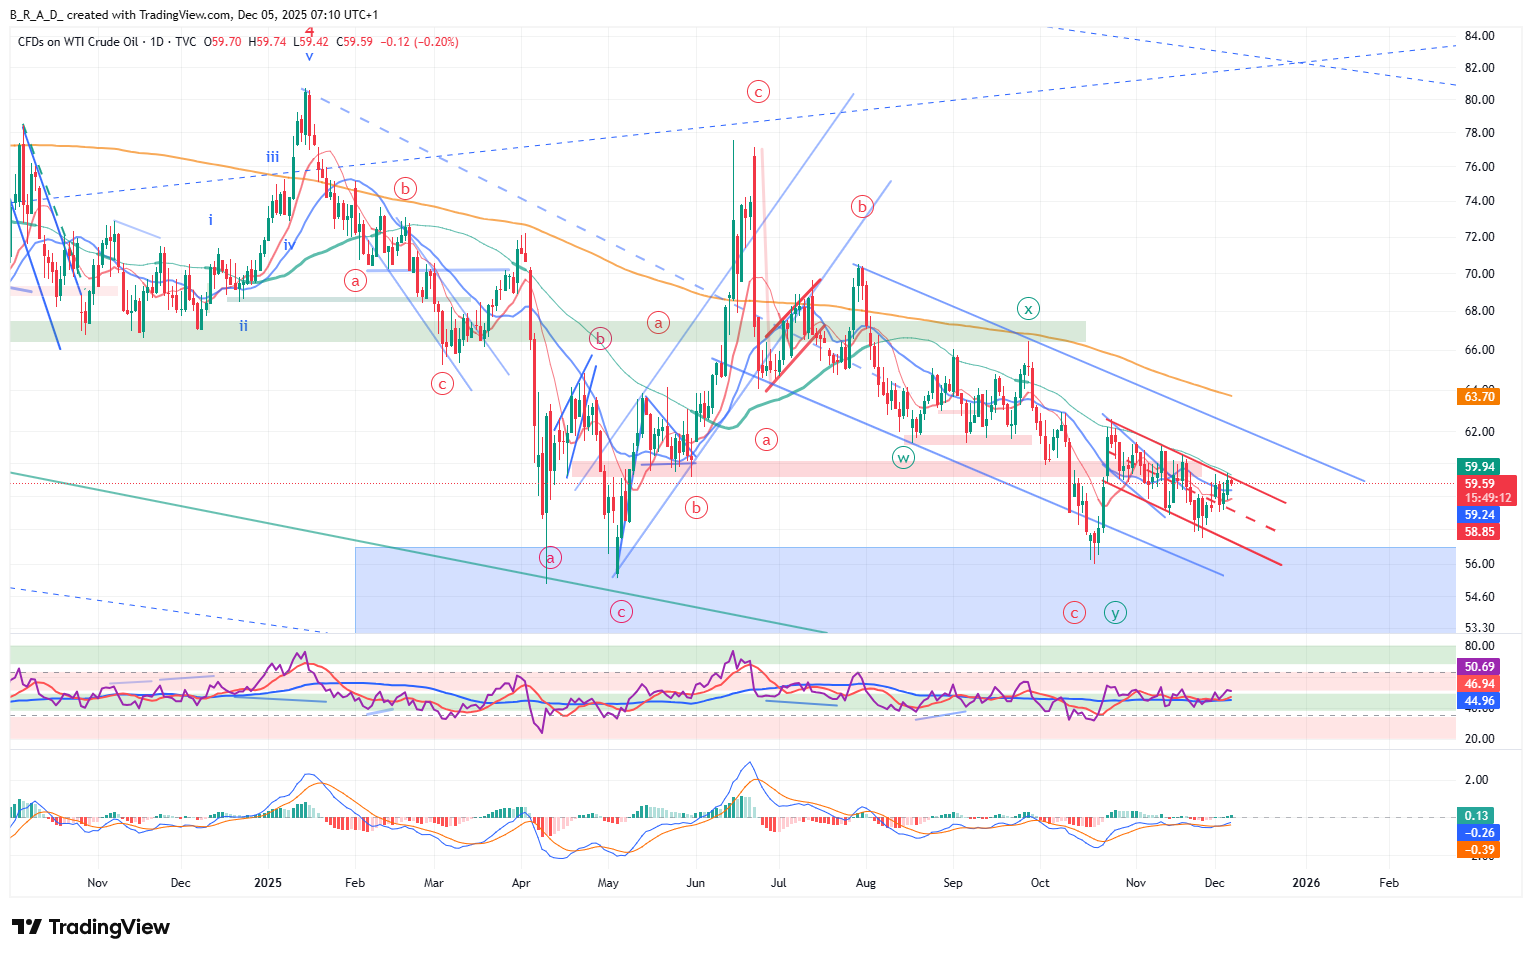Click the green 59.94 price tag
1532x957 pixels.
click(x=1479, y=467)
